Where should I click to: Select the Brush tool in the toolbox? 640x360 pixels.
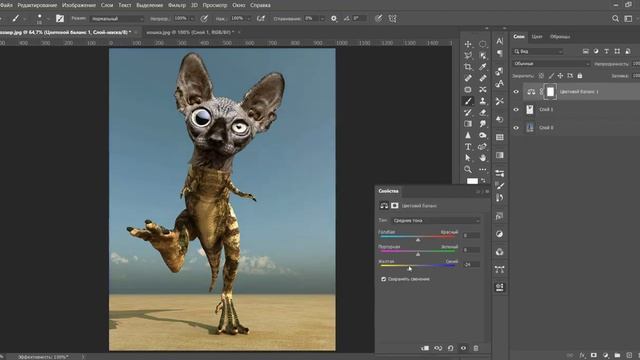click(468, 101)
